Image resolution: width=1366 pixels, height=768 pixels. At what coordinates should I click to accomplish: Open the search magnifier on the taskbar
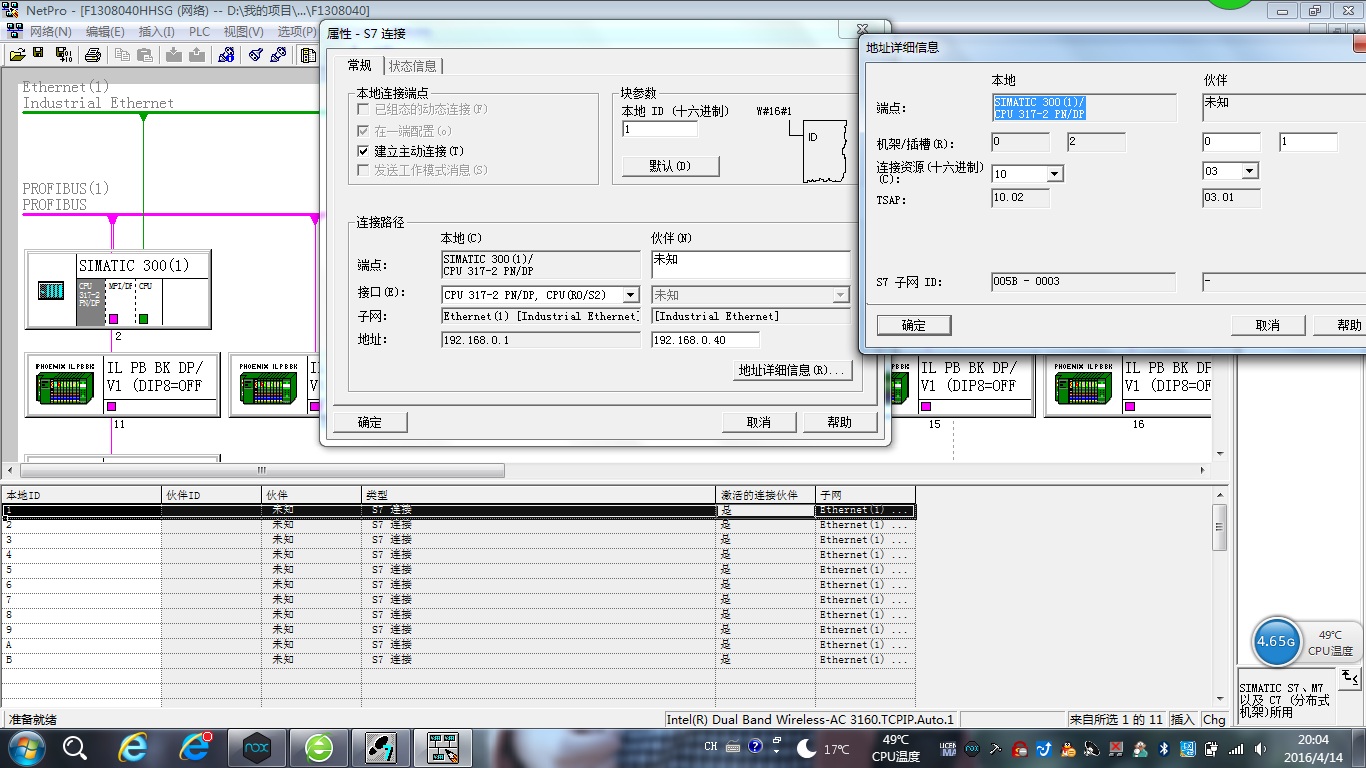pyautogui.click(x=75, y=747)
